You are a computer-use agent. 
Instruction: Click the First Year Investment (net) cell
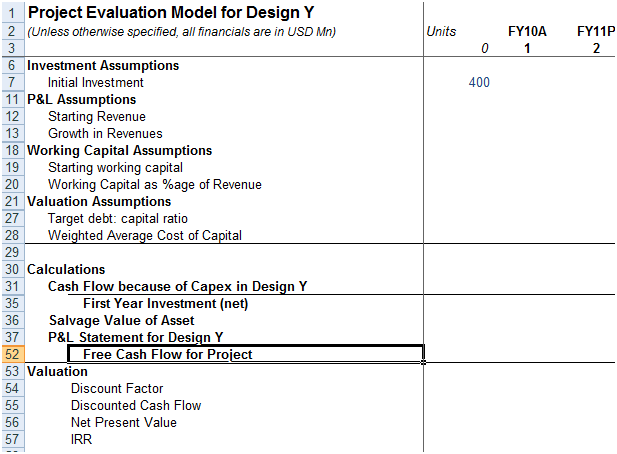166,303
